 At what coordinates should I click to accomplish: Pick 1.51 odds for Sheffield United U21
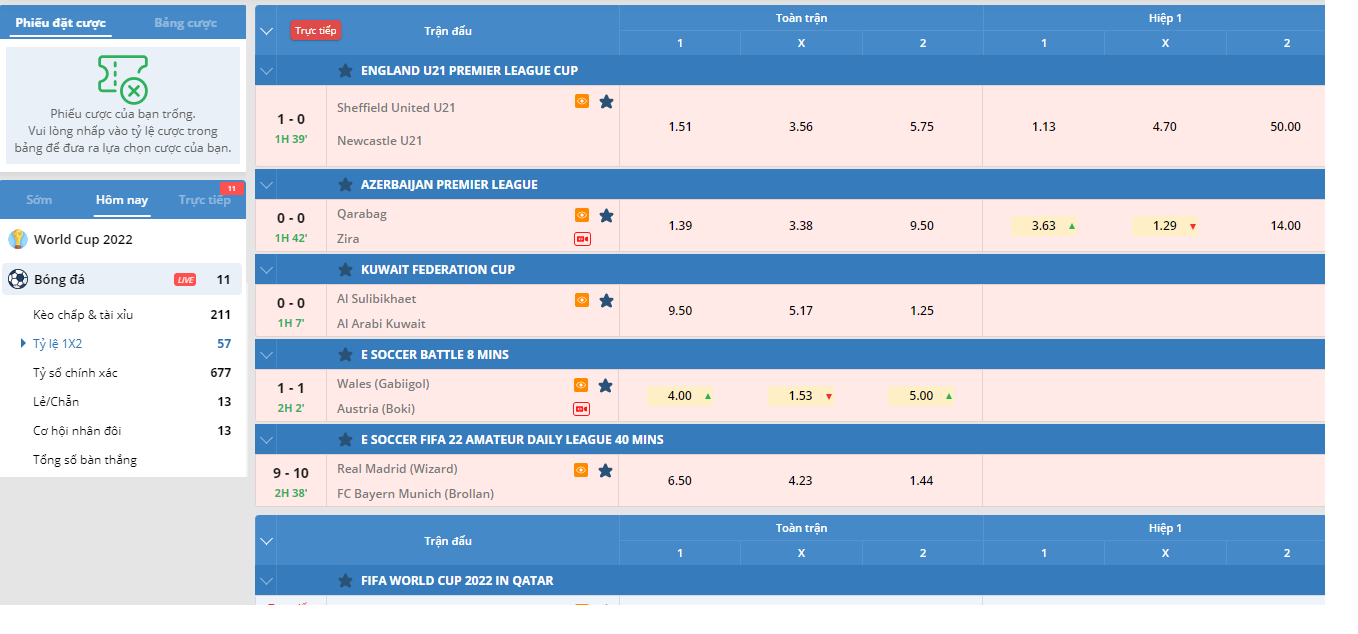[680, 127]
